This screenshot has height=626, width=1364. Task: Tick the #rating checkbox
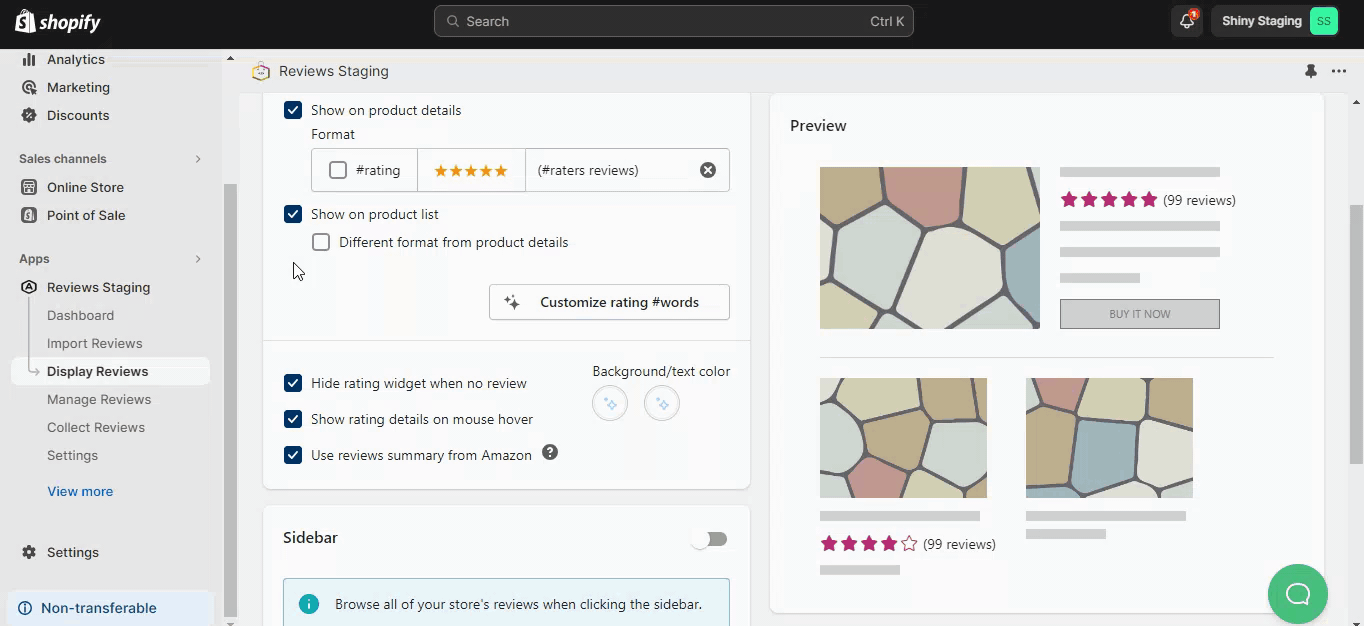coord(338,170)
